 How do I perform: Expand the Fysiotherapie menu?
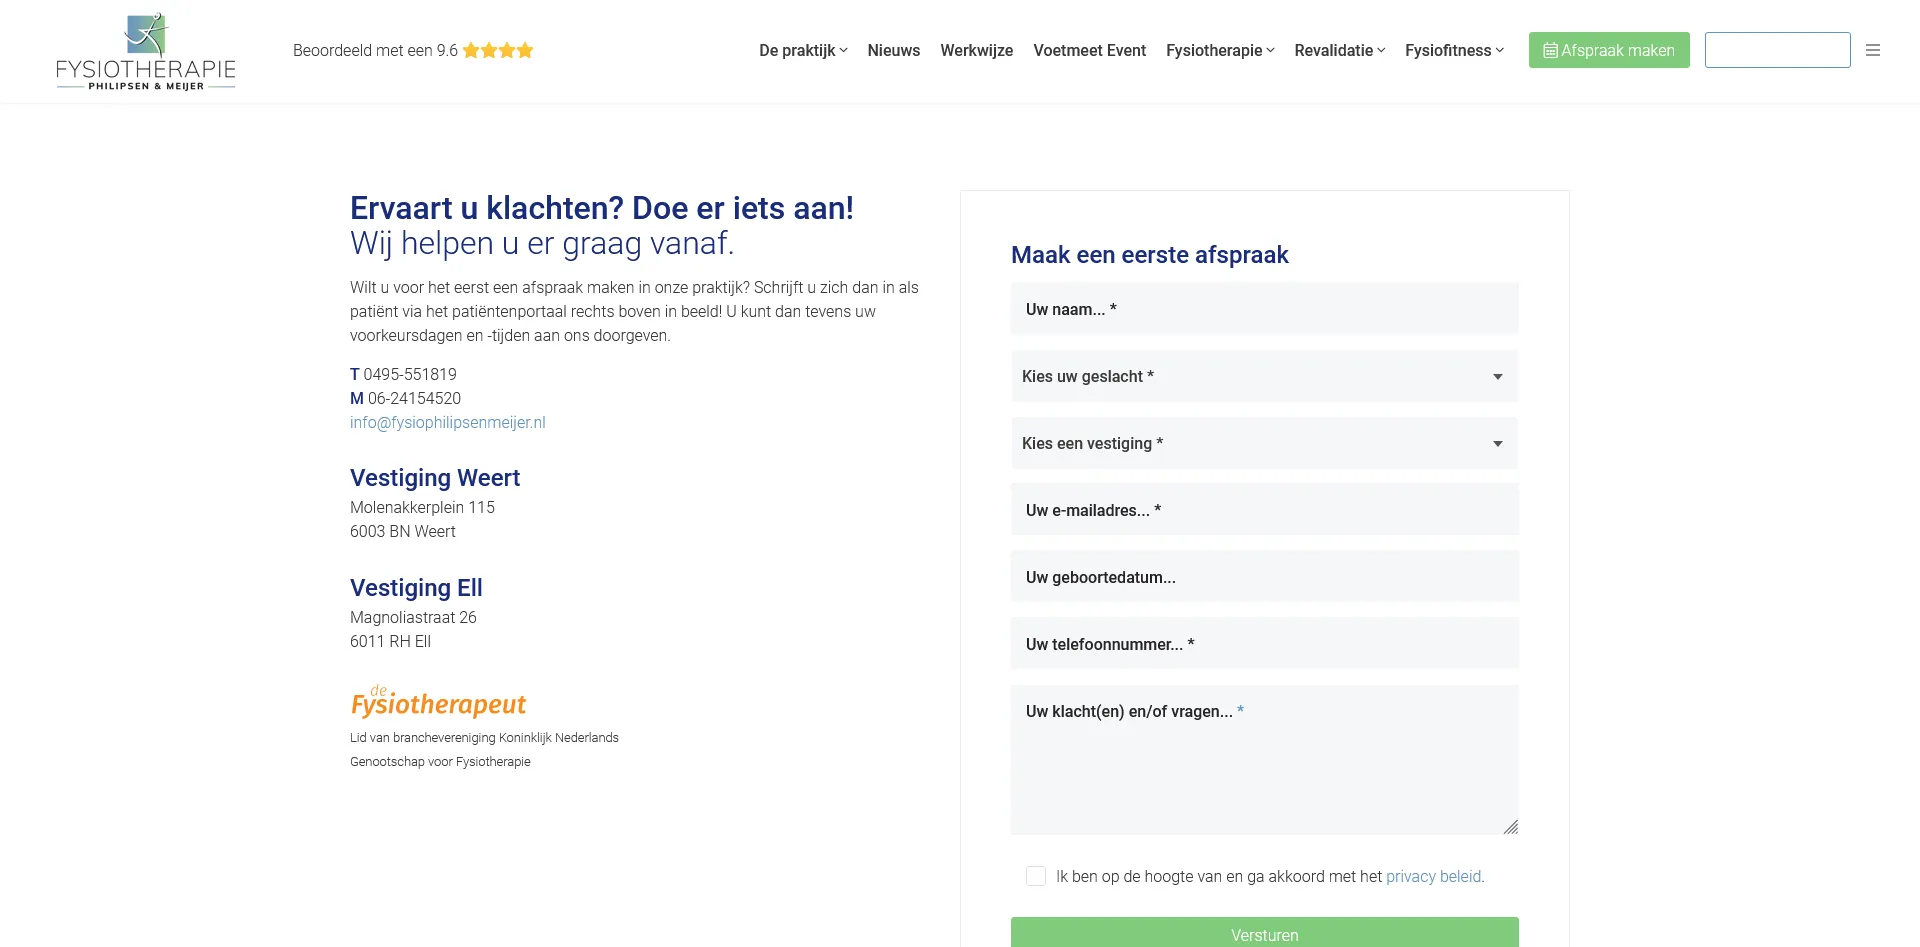1220,50
